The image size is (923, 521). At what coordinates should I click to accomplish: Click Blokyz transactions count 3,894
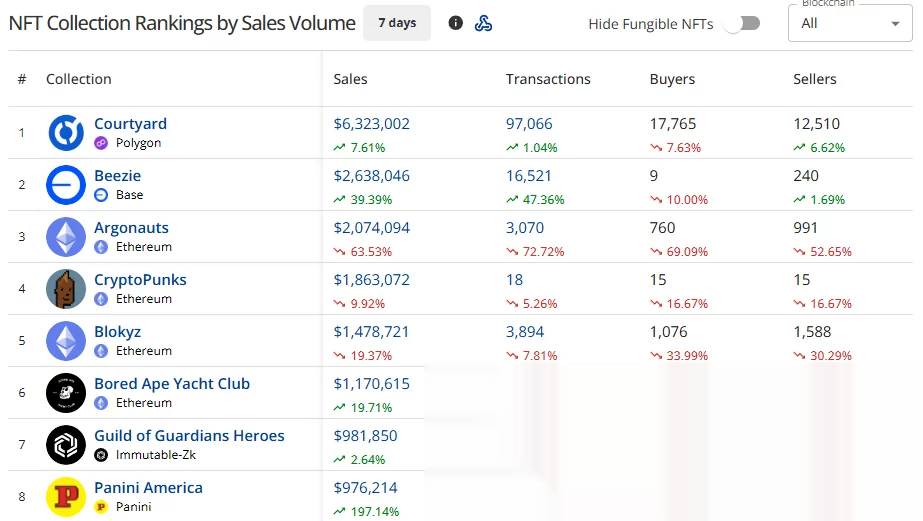point(525,332)
